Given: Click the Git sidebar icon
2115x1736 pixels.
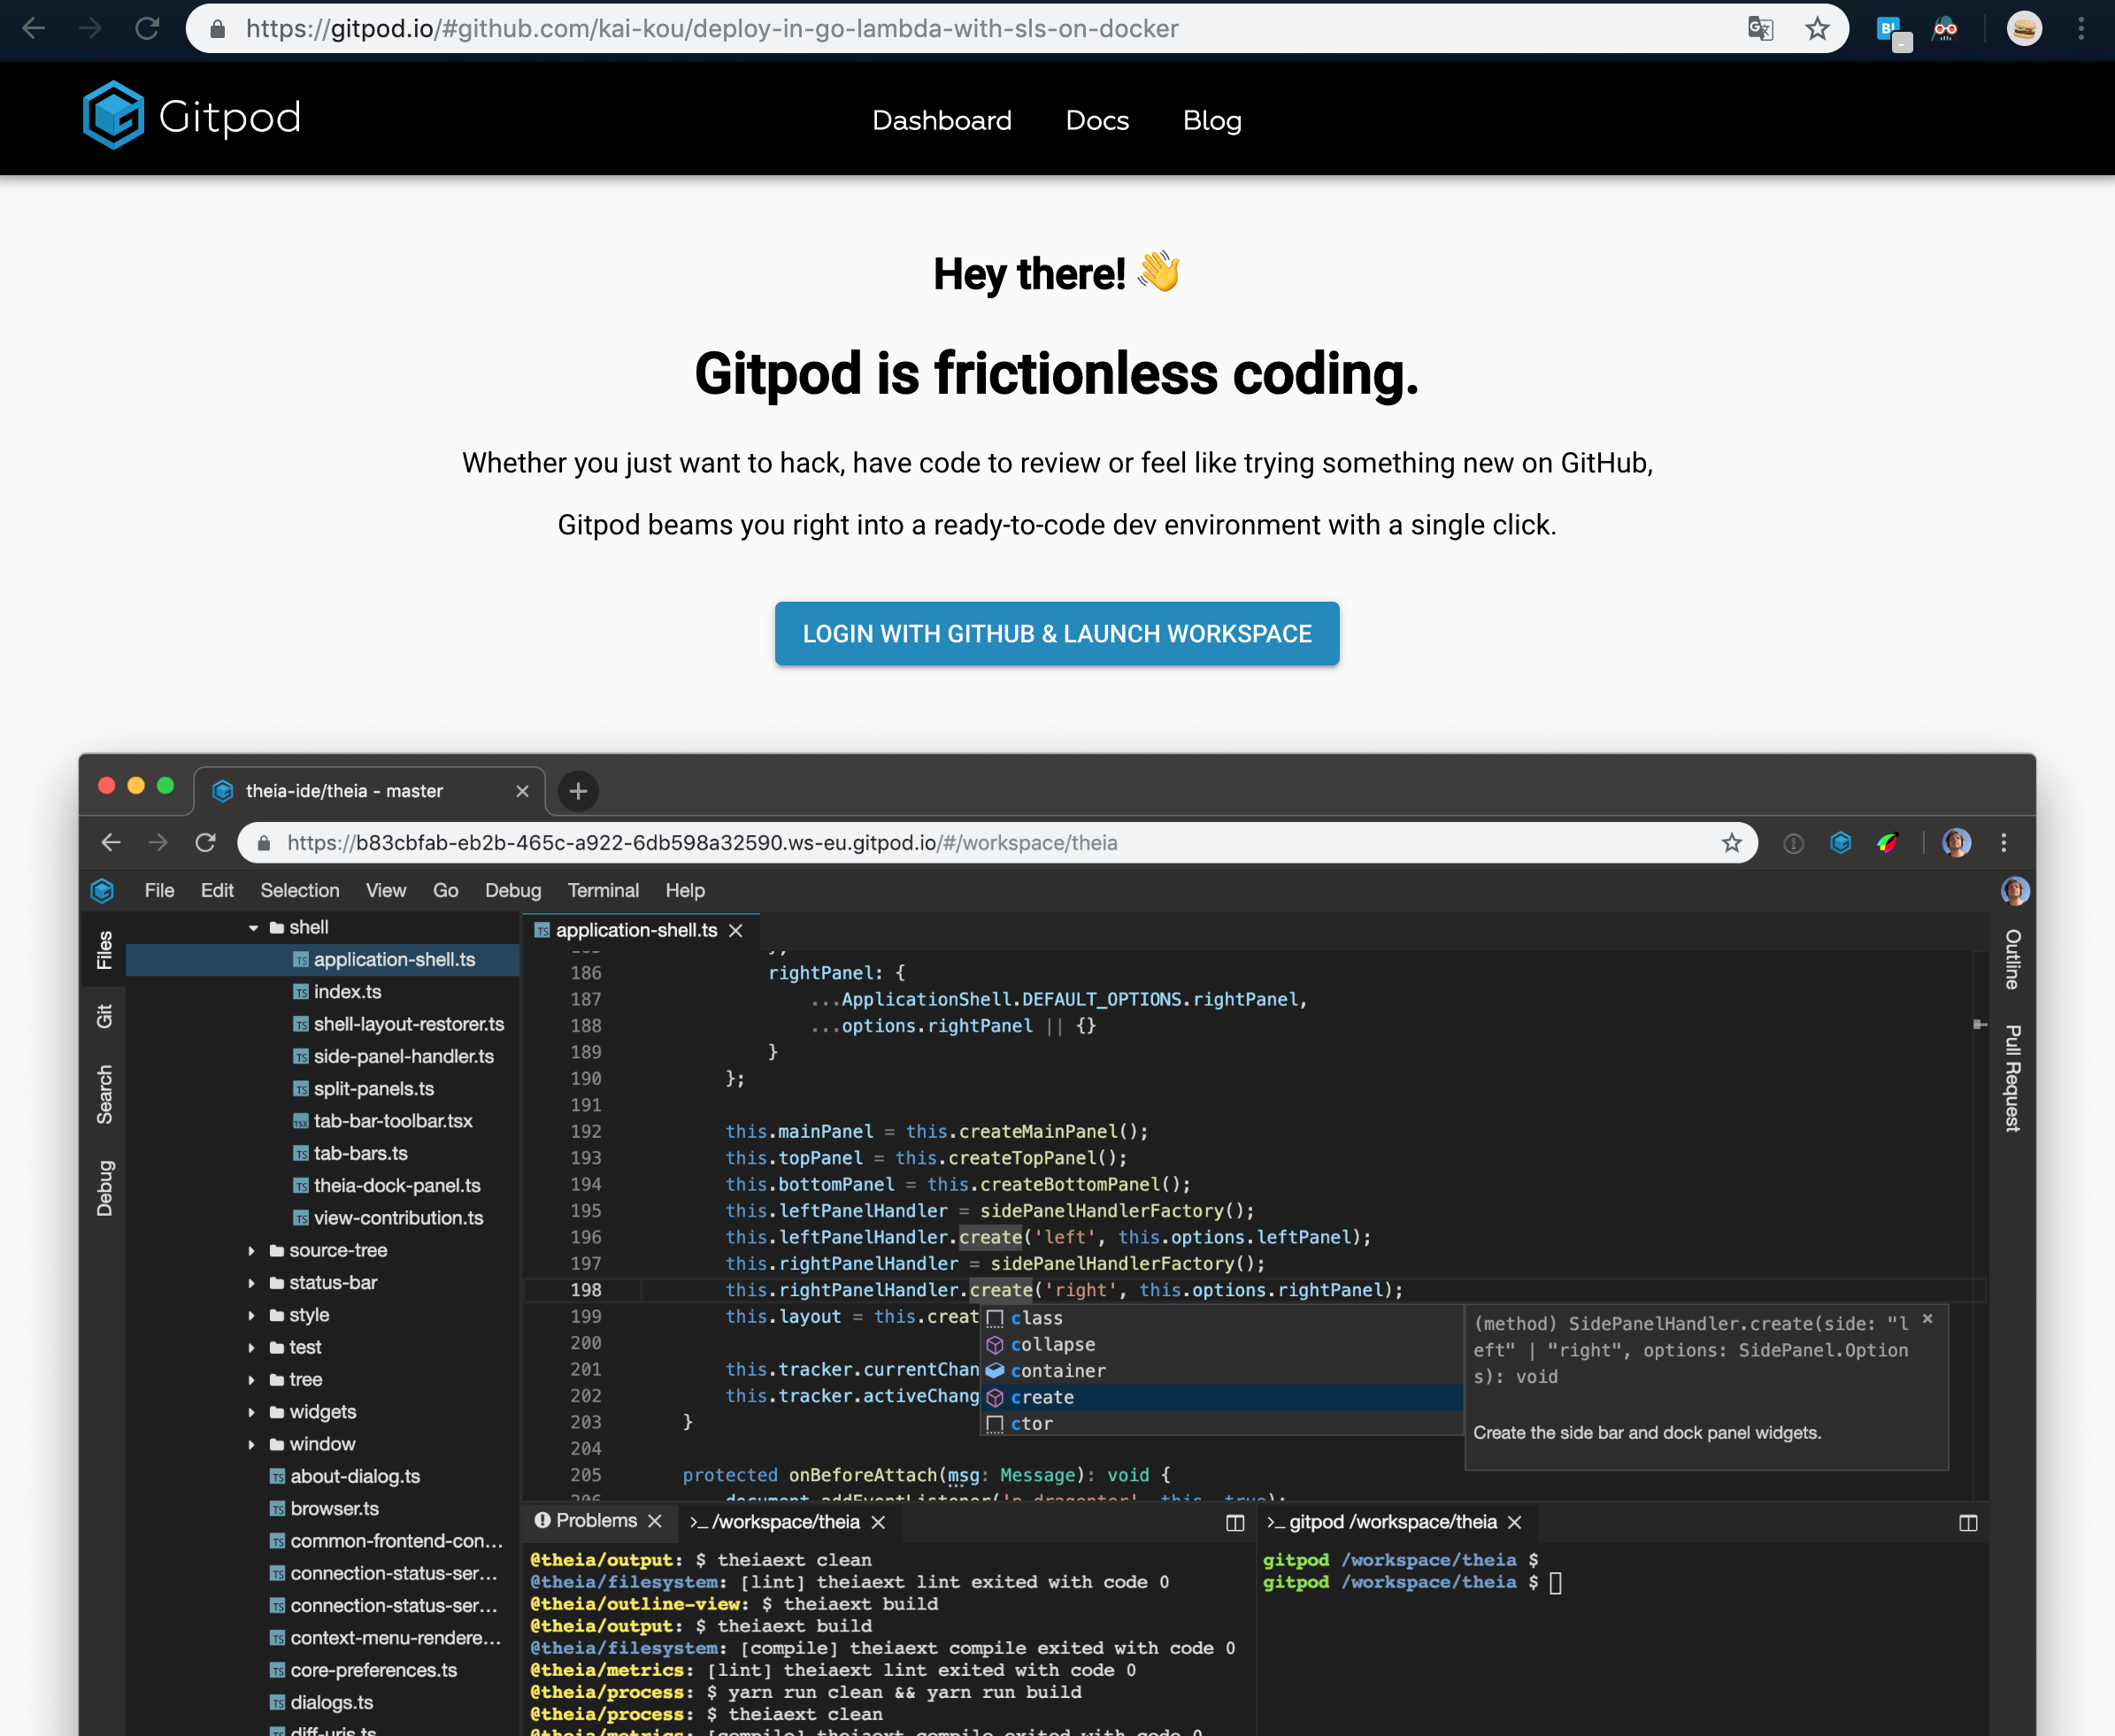Looking at the screenshot, I should [98, 1016].
